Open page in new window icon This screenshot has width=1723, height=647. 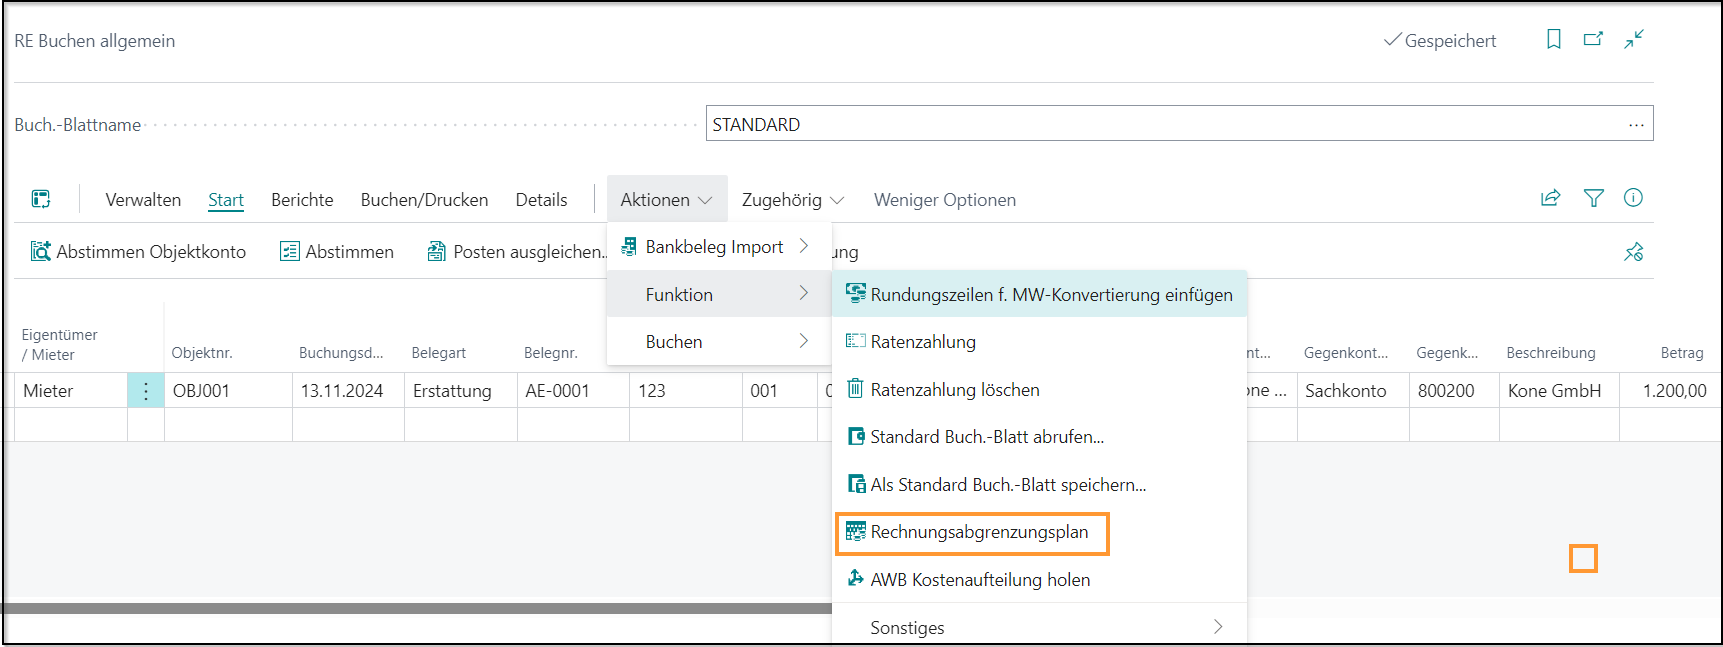1593,39
